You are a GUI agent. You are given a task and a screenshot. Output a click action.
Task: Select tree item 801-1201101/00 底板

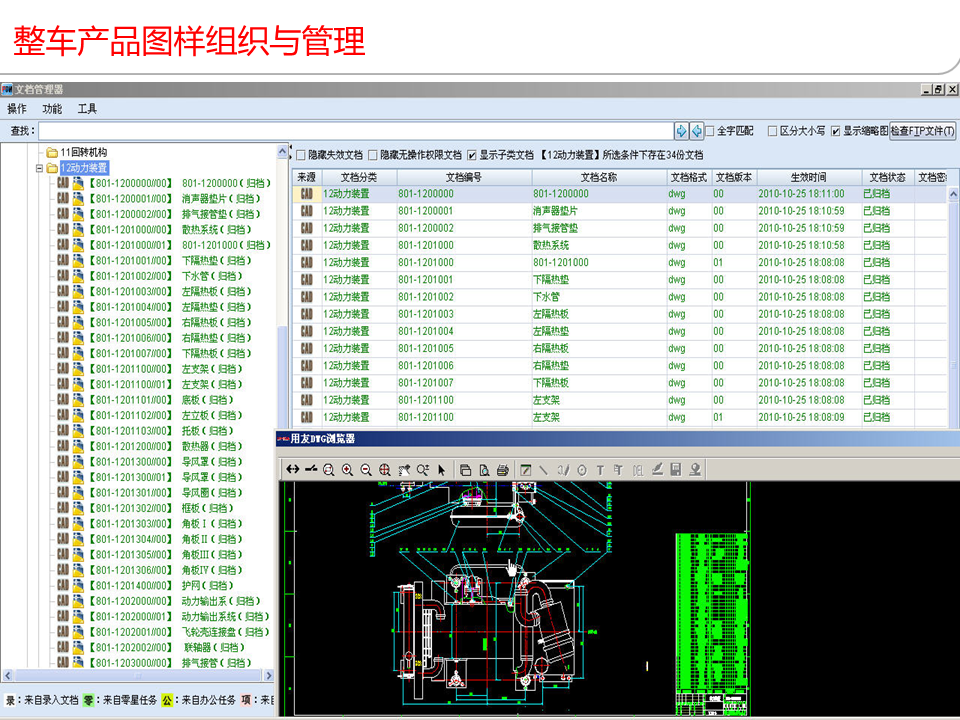tap(162, 400)
